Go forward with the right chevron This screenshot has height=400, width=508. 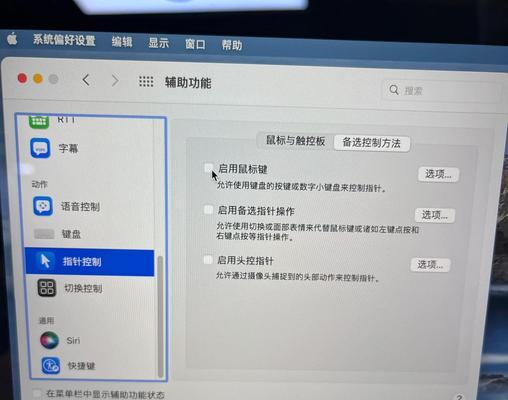(115, 81)
